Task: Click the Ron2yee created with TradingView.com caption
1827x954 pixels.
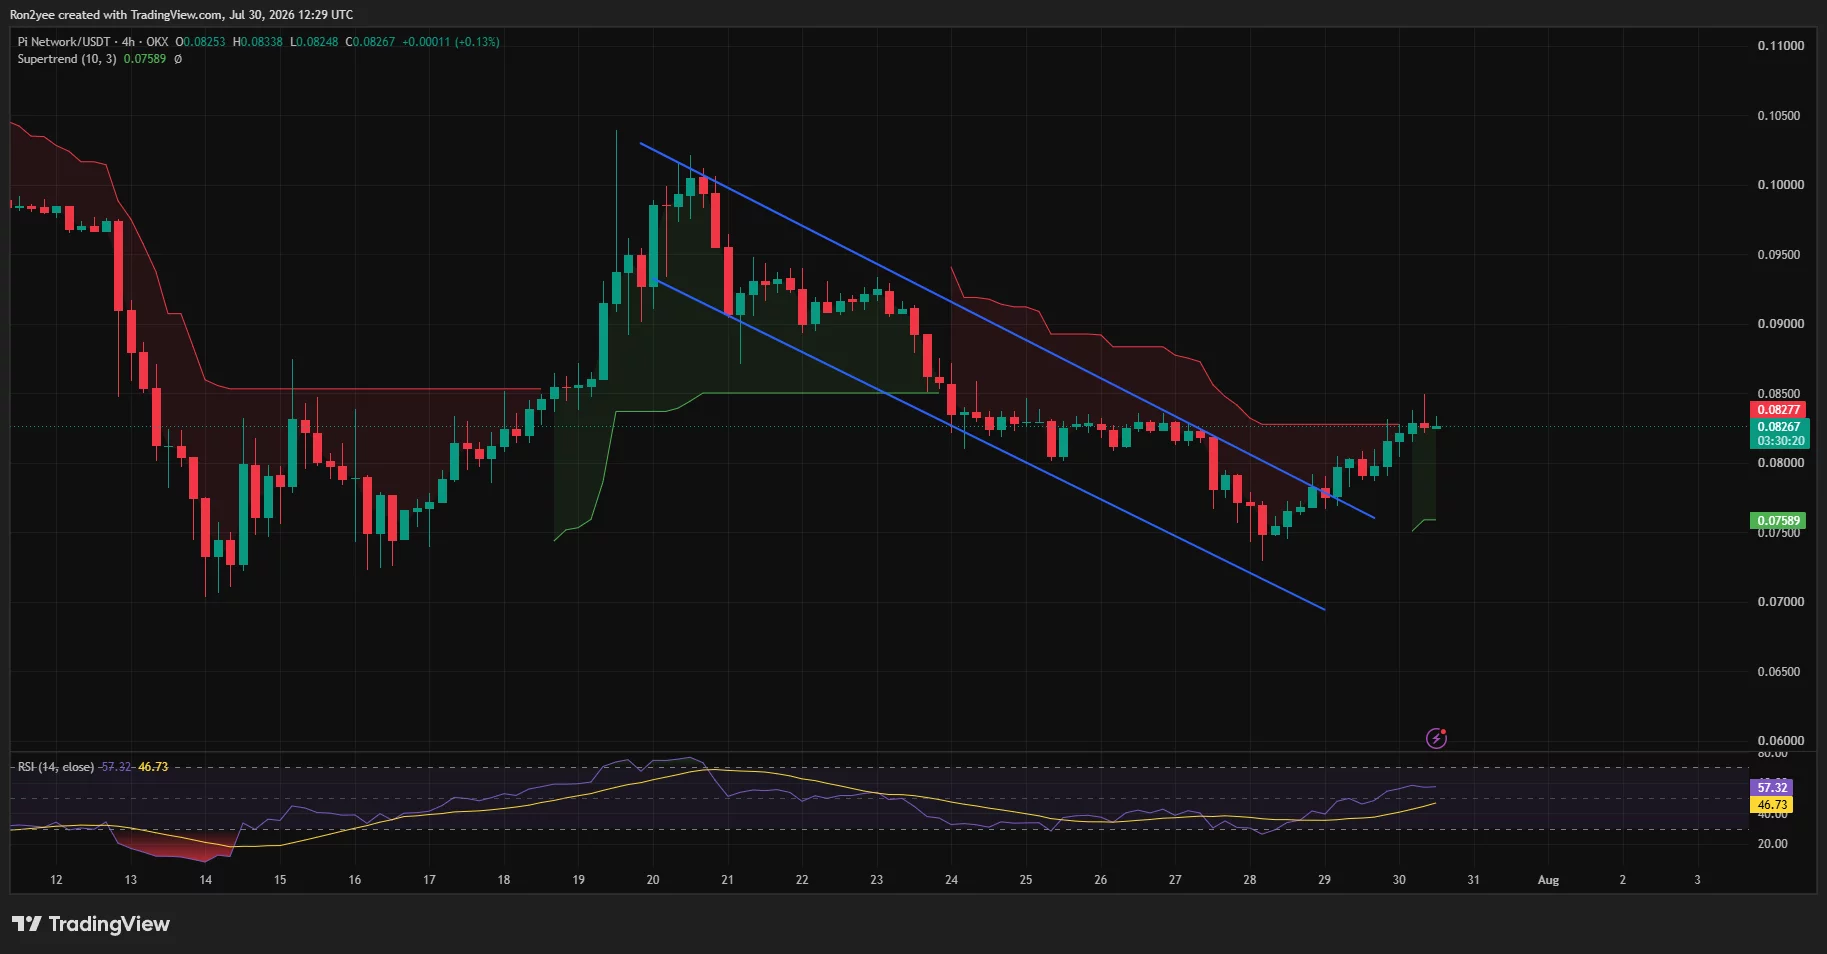Action: coord(181,15)
